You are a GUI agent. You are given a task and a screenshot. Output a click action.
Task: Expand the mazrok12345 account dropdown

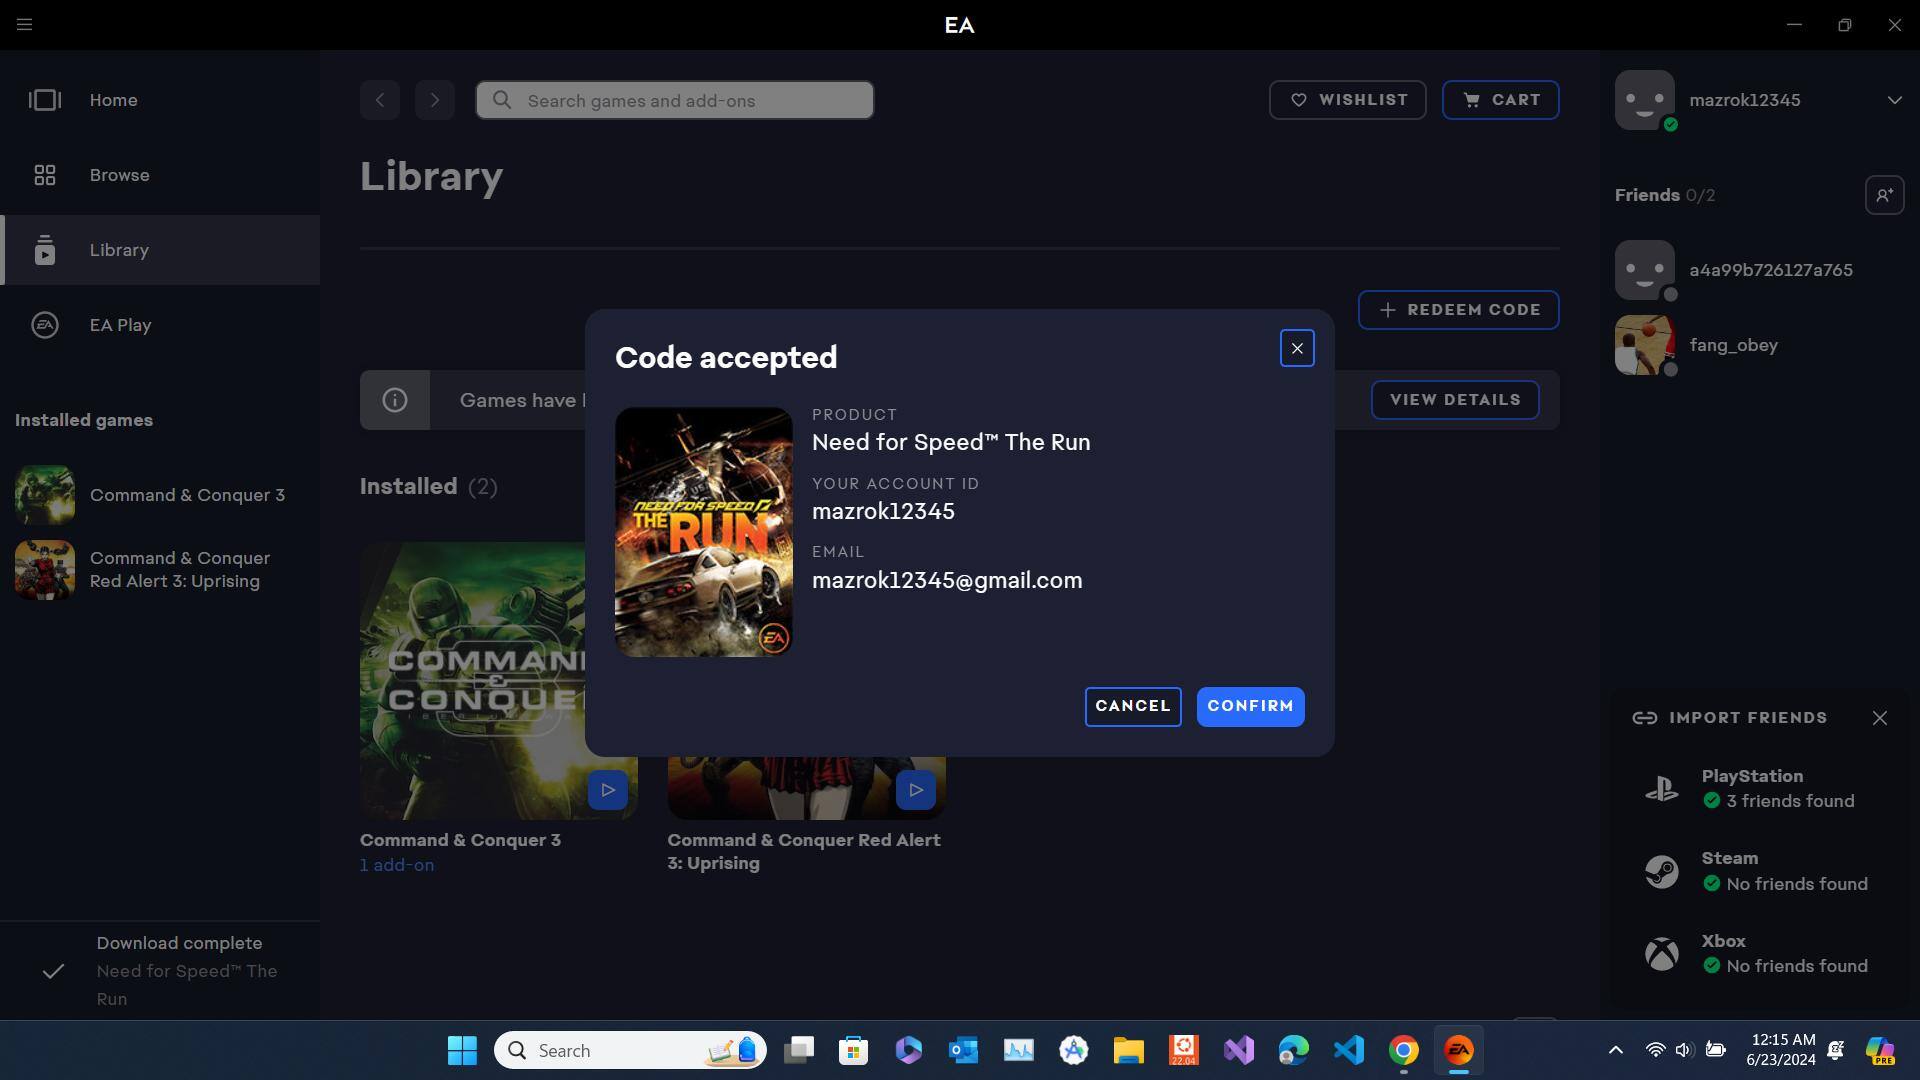click(1894, 100)
